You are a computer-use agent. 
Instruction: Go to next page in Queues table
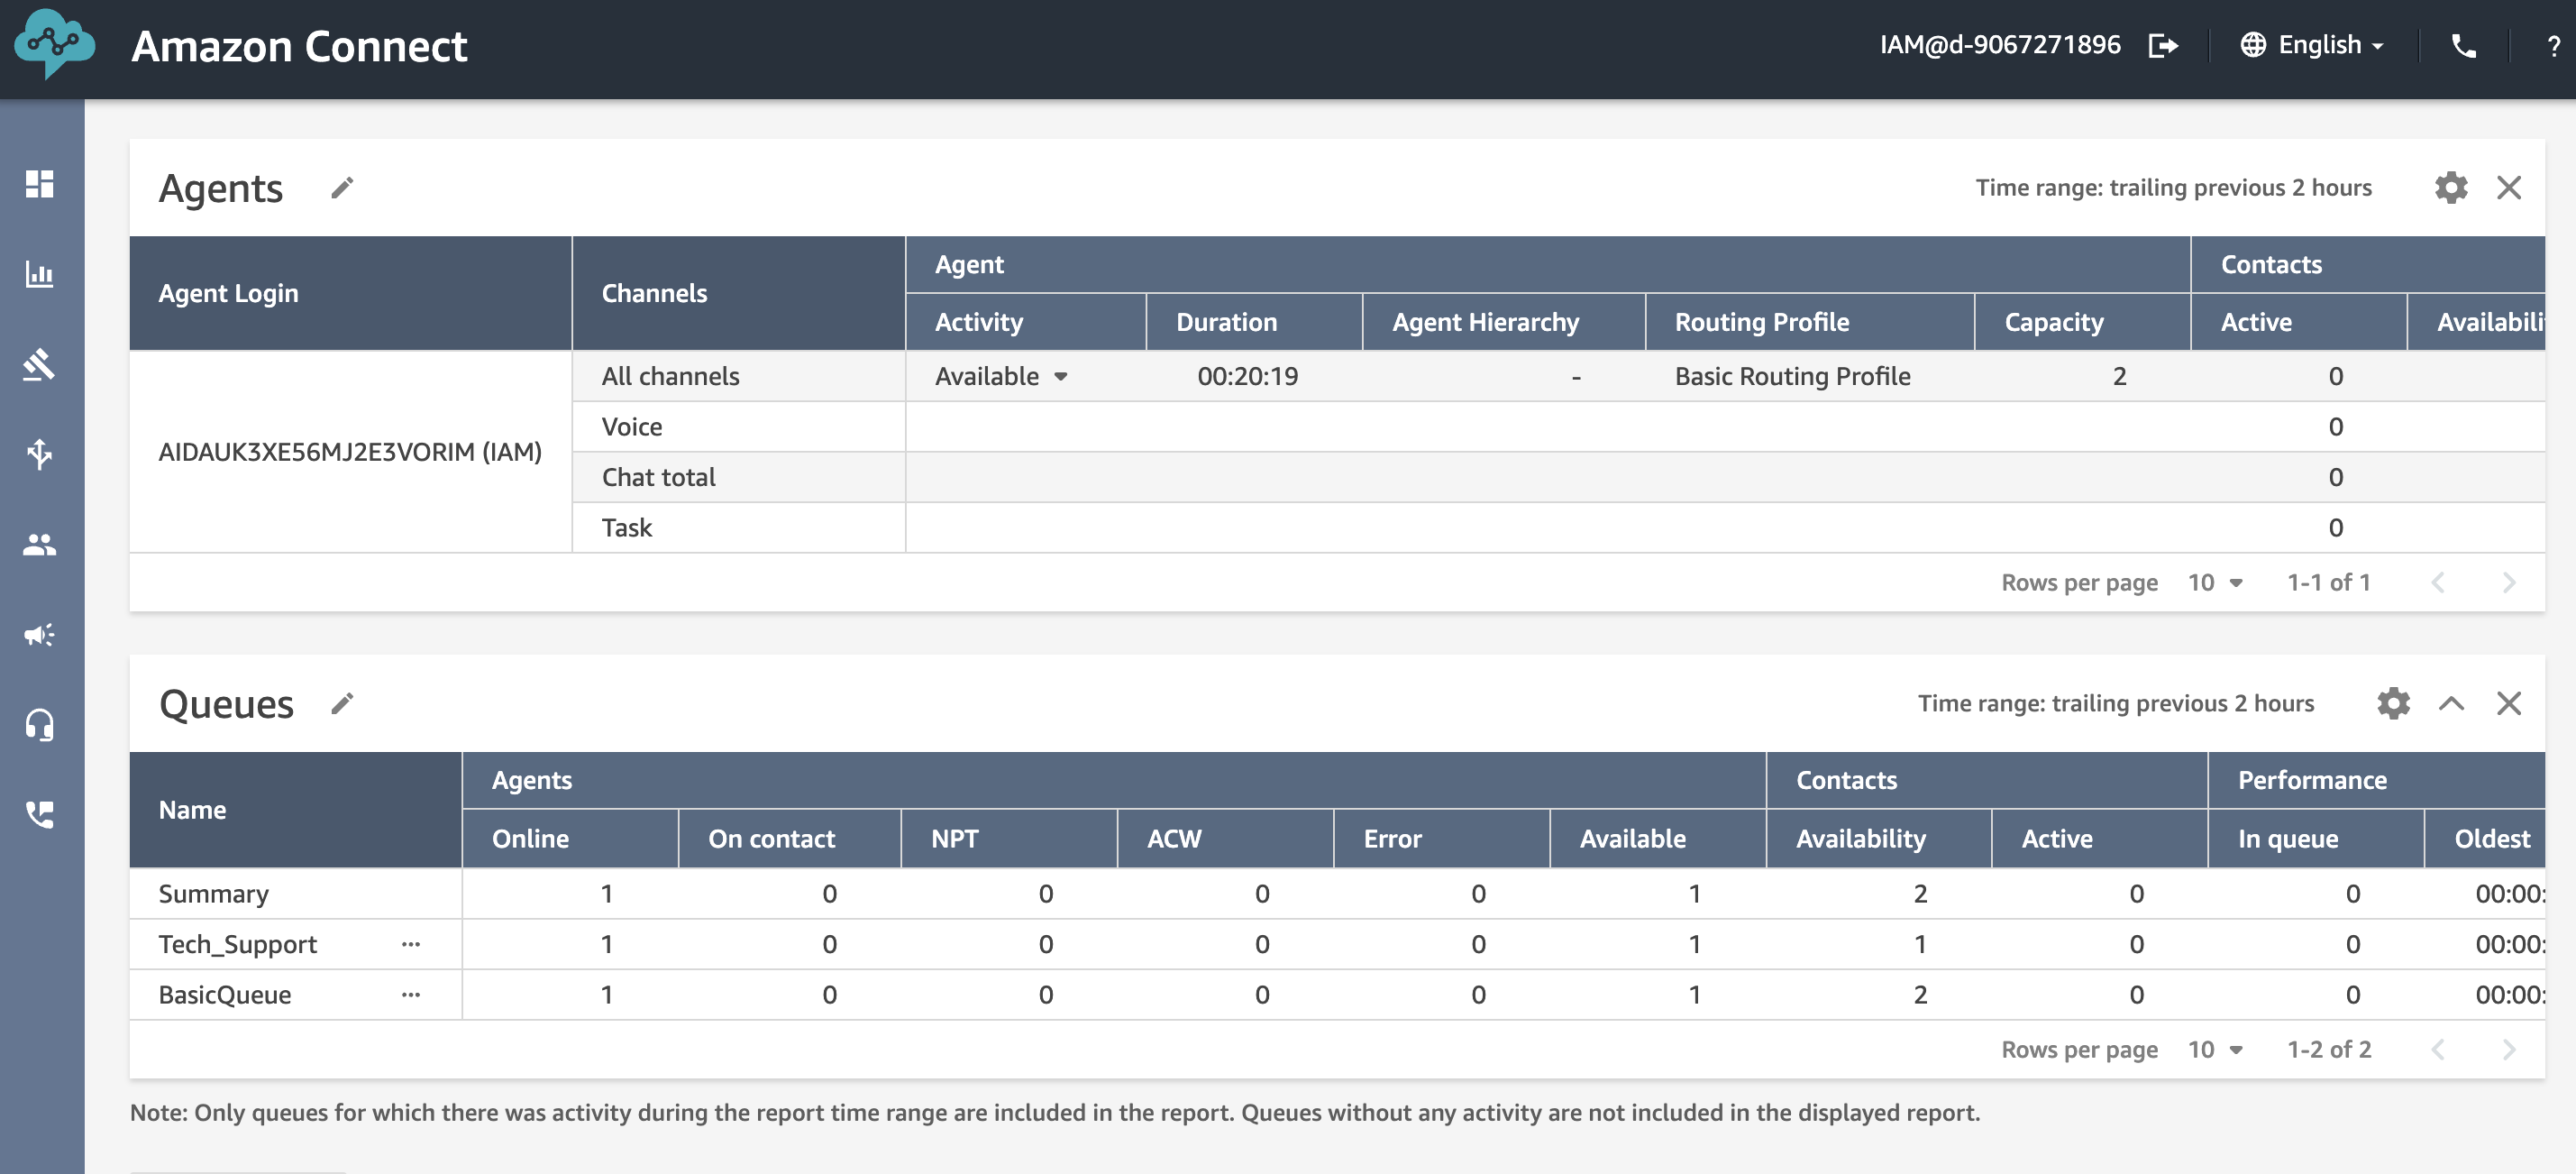pos(2508,1049)
